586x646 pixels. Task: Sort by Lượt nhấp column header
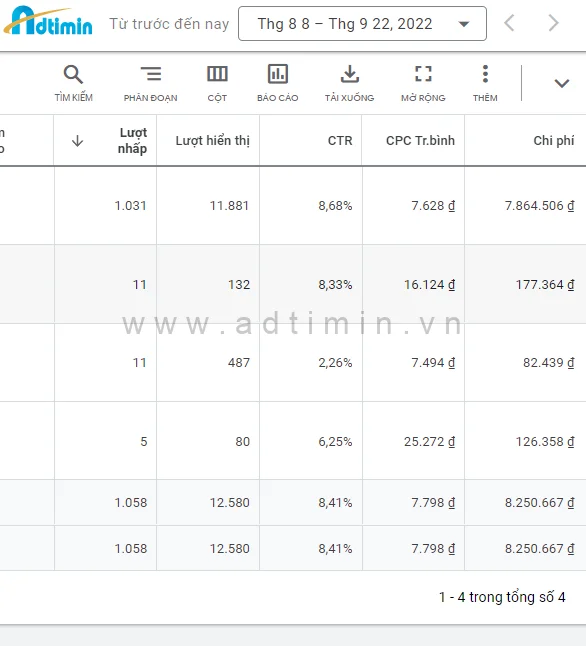click(x=132, y=140)
